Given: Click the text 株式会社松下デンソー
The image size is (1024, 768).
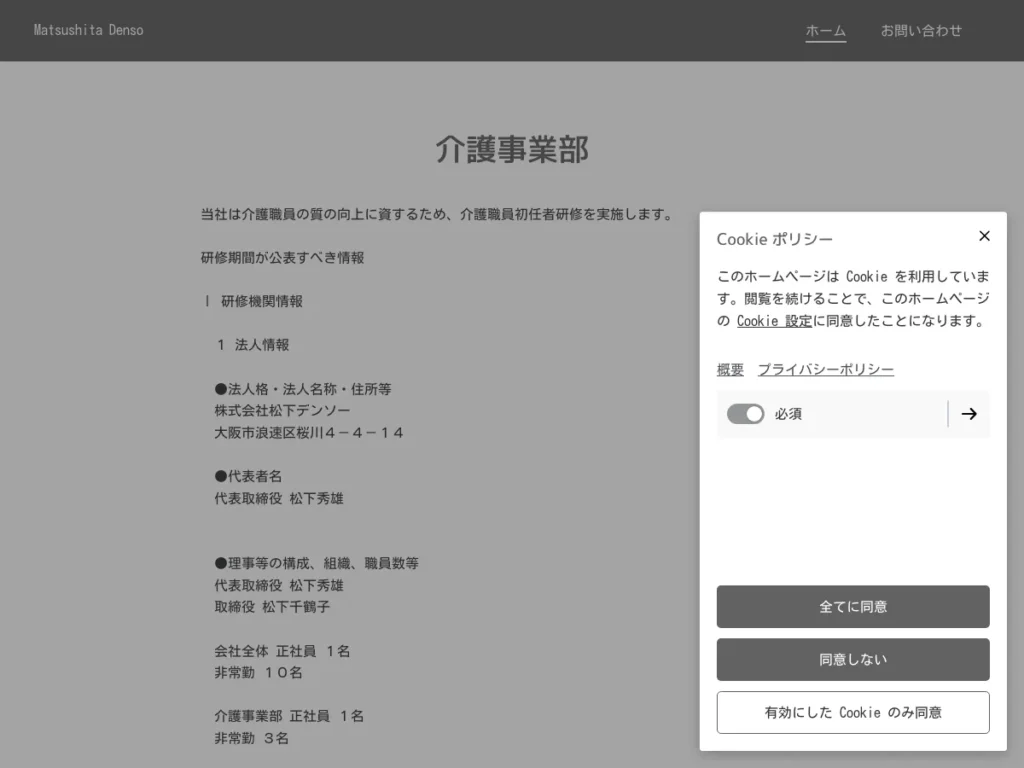Looking at the screenshot, I should pos(282,411).
